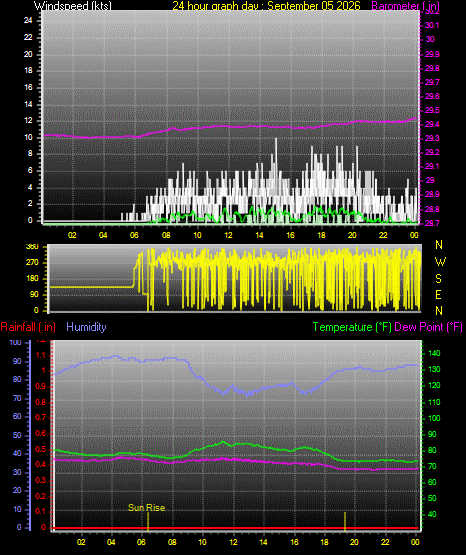Click the red "0.5" rainfall axis value
The height and width of the screenshot is (555, 466).
coord(41,449)
